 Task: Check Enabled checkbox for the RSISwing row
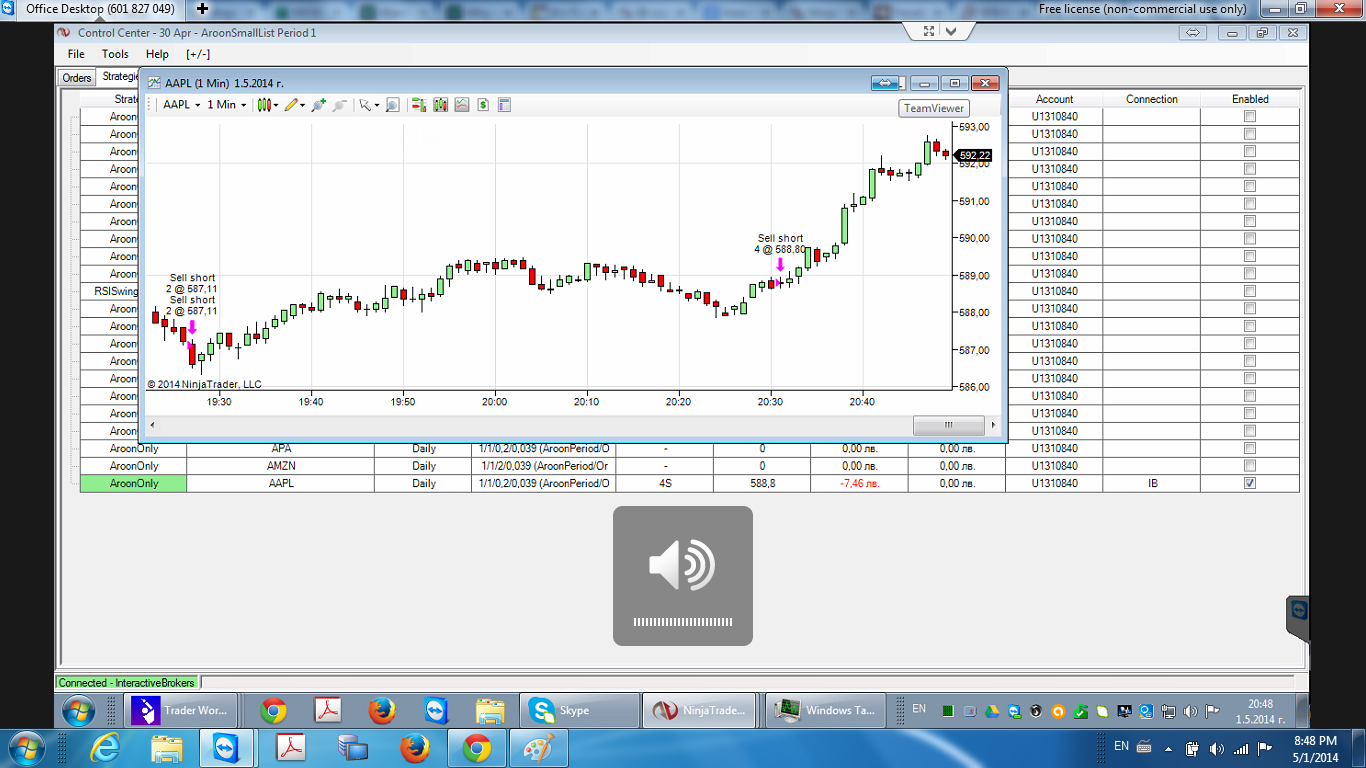pos(1249,291)
